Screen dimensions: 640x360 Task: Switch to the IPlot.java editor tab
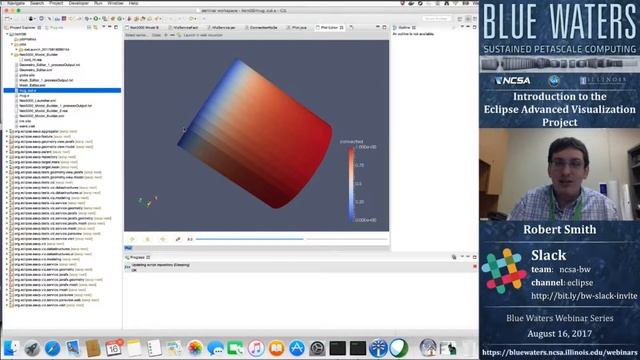pos(296,27)
